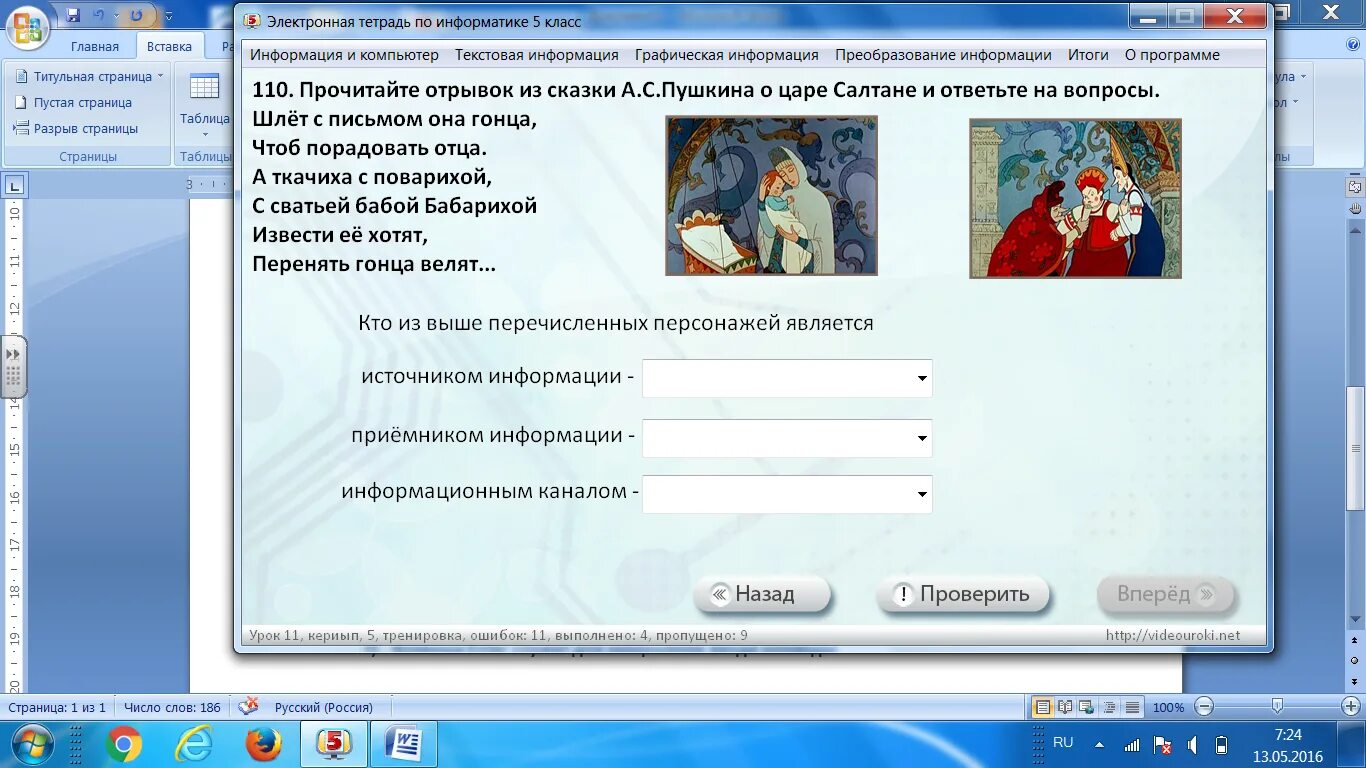
Task: Show hidden tray icons arrow
Action: pyautogui.click(x=1100, y=745)
